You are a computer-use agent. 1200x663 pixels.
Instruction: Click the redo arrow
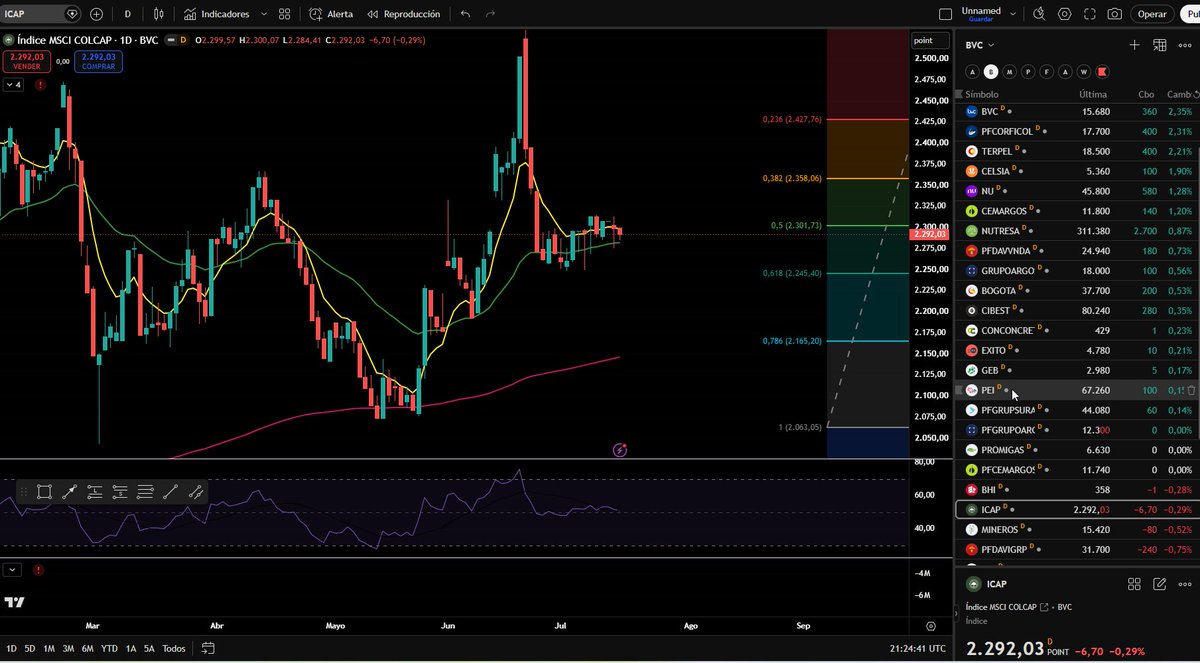pos(490,14)
